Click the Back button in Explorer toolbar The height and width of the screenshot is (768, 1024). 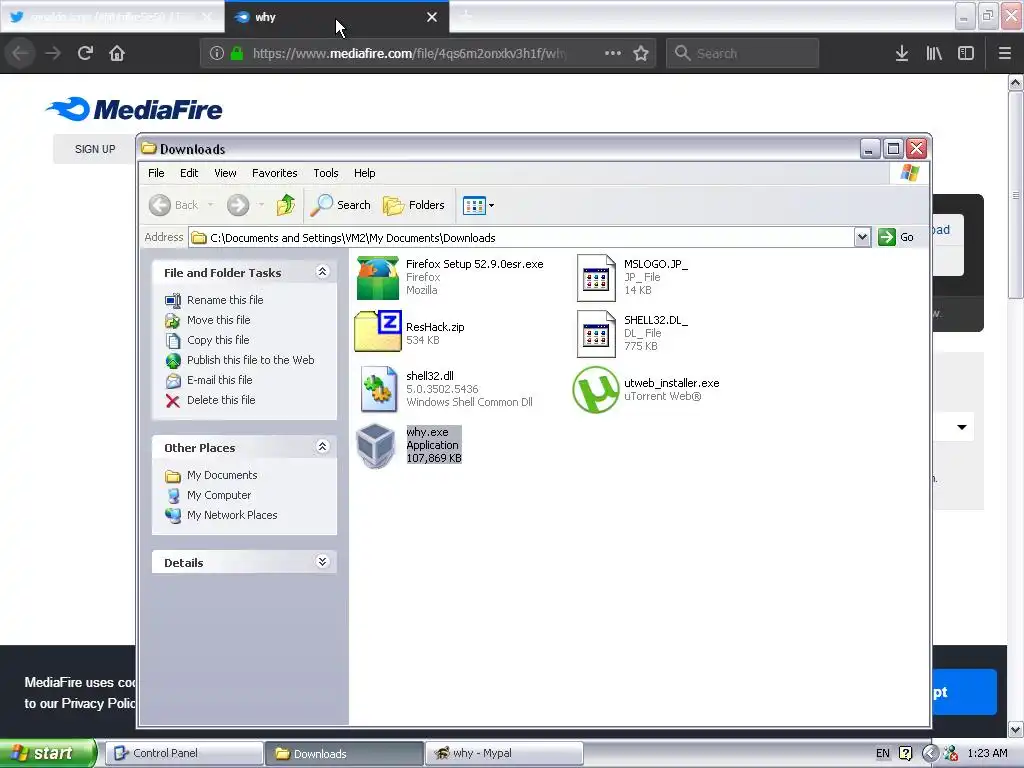click(x=174, y=205)
